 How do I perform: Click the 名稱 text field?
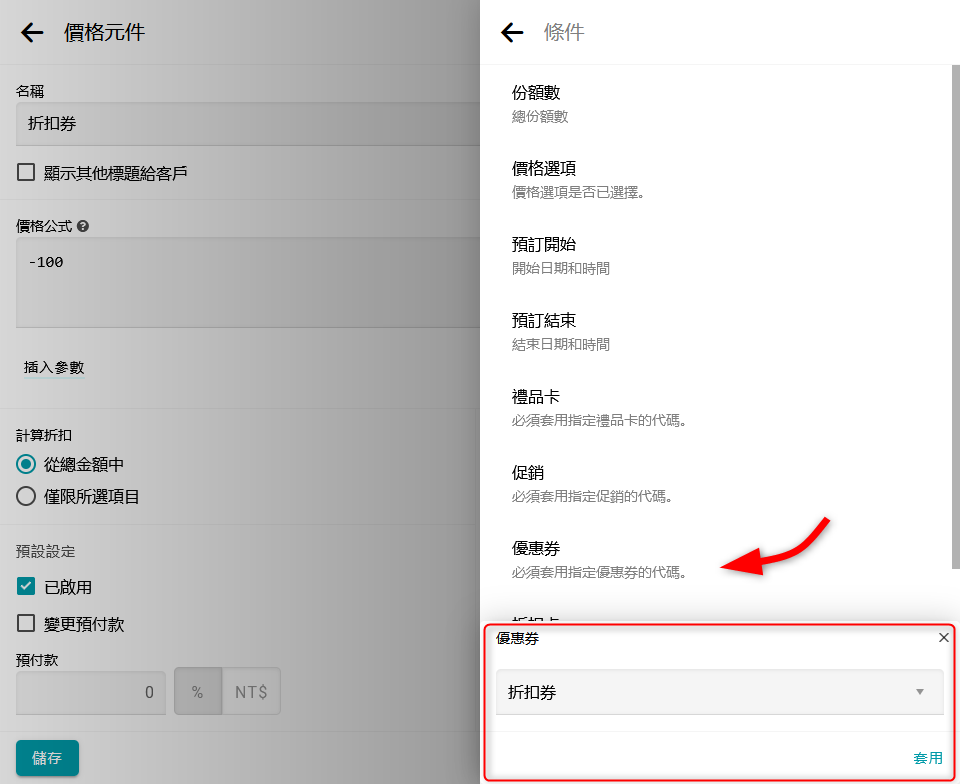[x=245, y=124]
